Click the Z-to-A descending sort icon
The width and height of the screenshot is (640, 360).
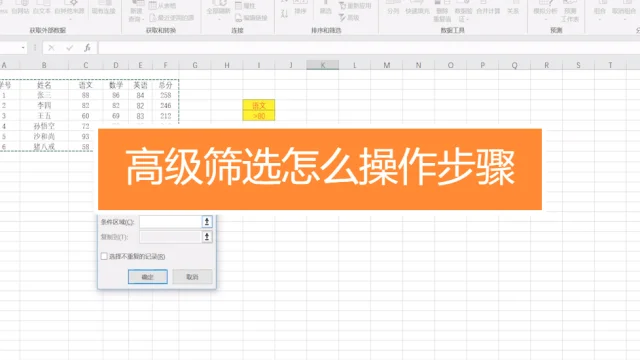[284, 13]
